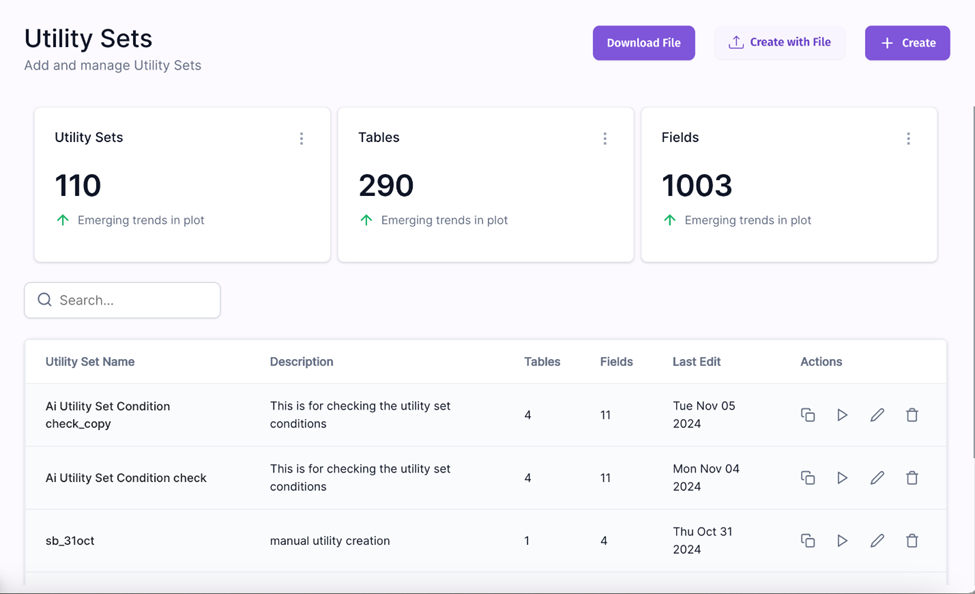Image resolution: width=975 pixels, height=594 pixels.
Task: Click the 'Utility Sets' page heading
Action: click(x=88, y=39)
